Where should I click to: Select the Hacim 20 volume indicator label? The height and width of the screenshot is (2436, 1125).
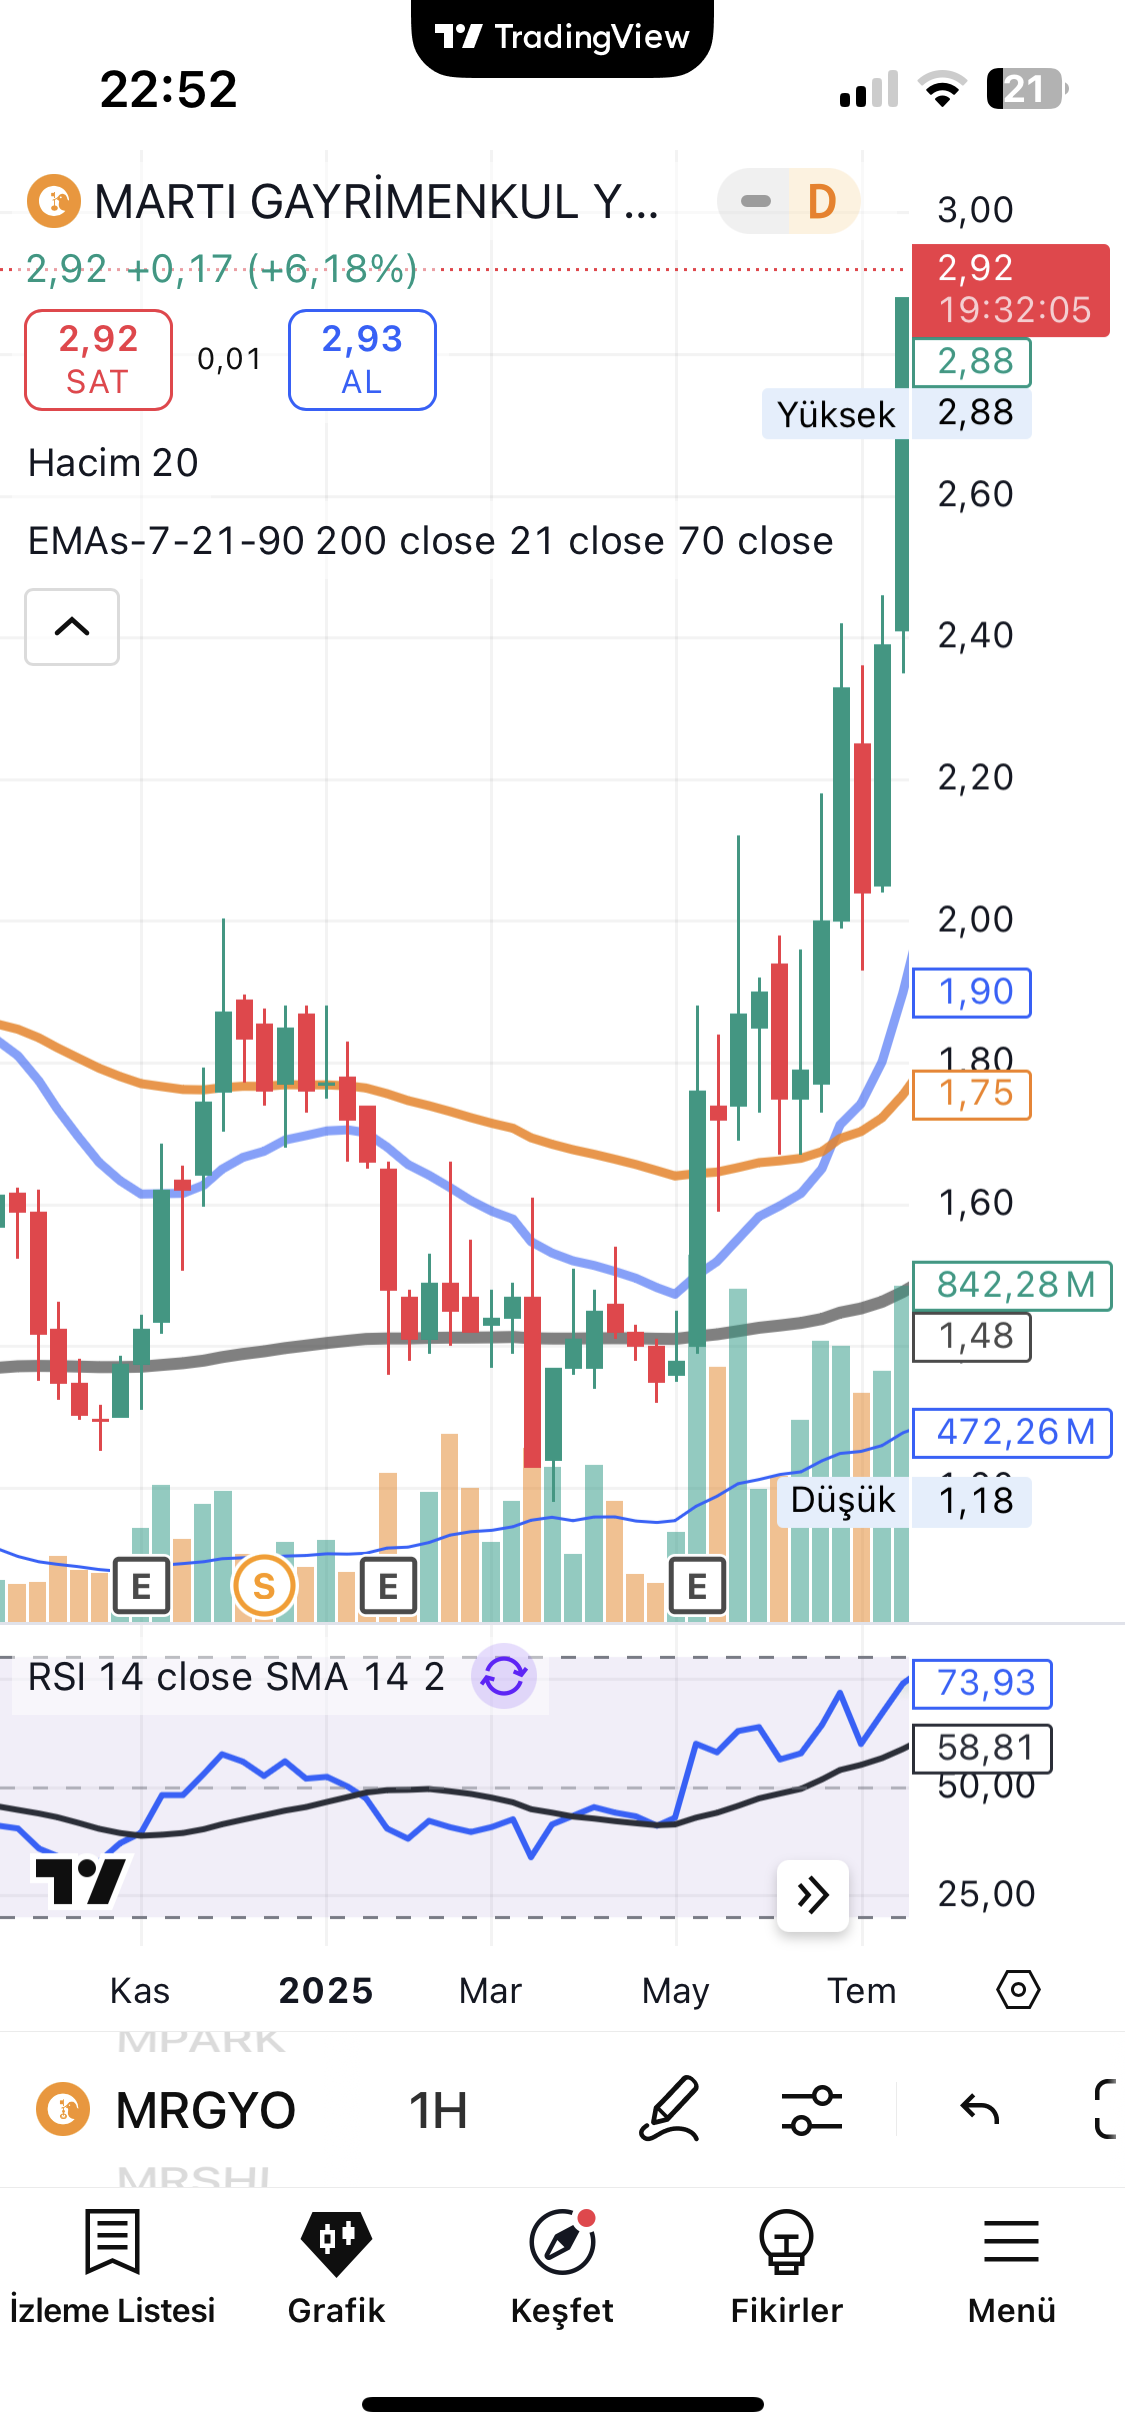coord(113,463)
